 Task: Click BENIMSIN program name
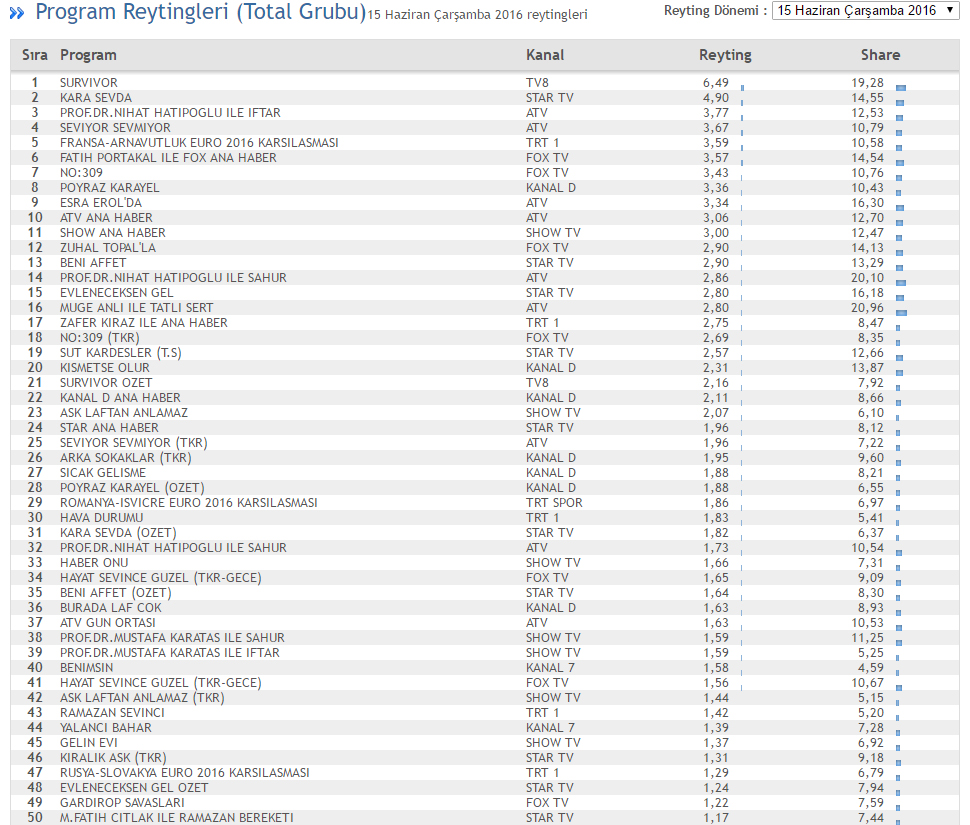click(87, 668)
